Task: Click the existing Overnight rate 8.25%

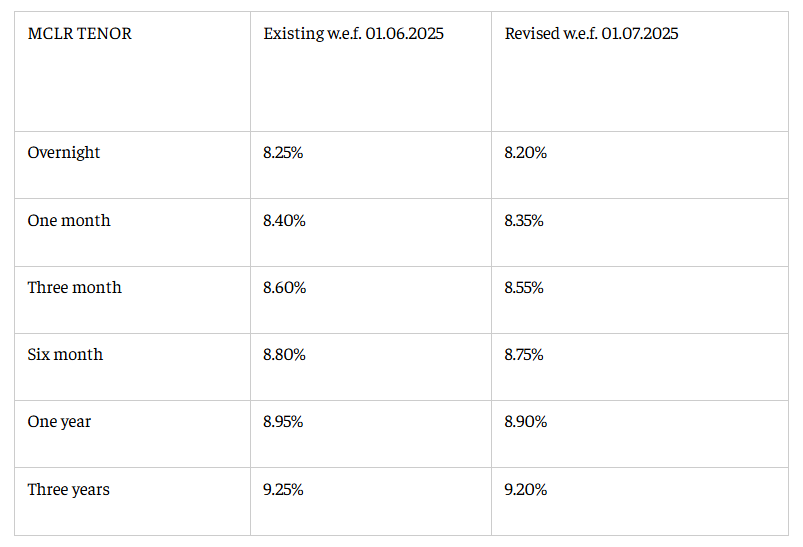Action: point(284,153)
